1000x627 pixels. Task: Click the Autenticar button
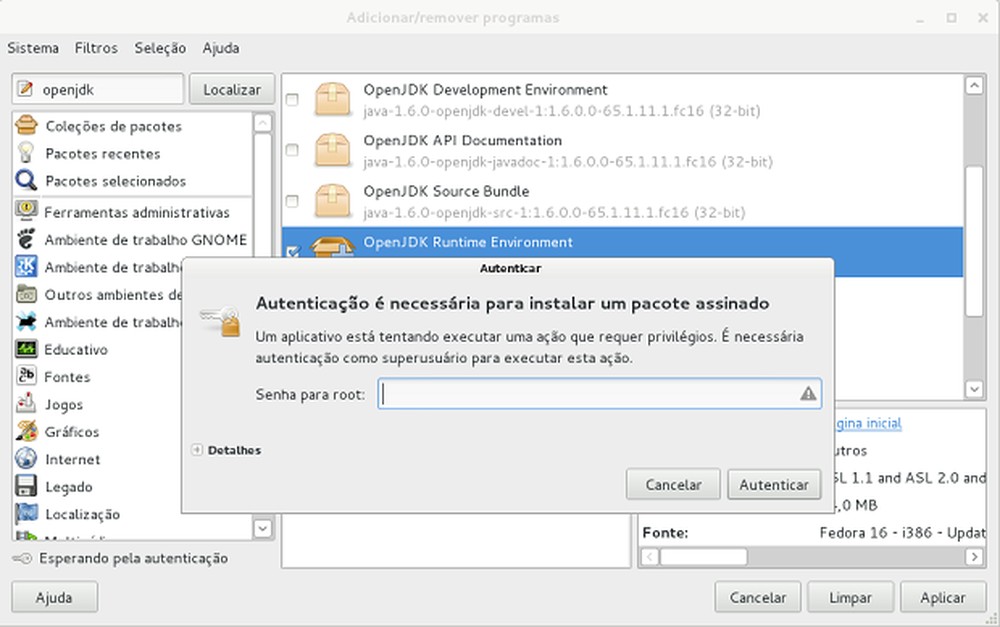point(774,484)
